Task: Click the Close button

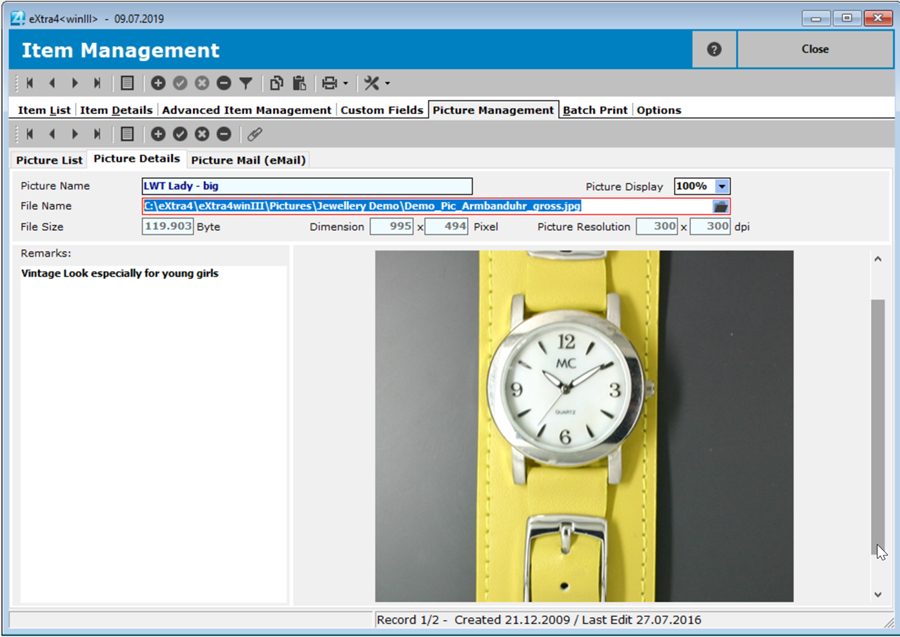Action: (814, 49)
